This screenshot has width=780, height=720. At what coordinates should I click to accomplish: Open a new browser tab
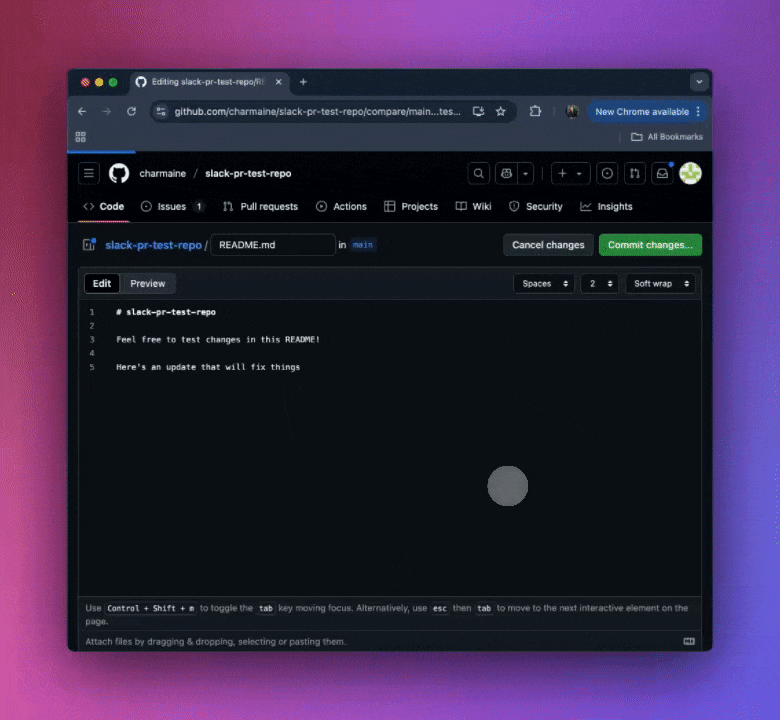click(x=303, y=82)
